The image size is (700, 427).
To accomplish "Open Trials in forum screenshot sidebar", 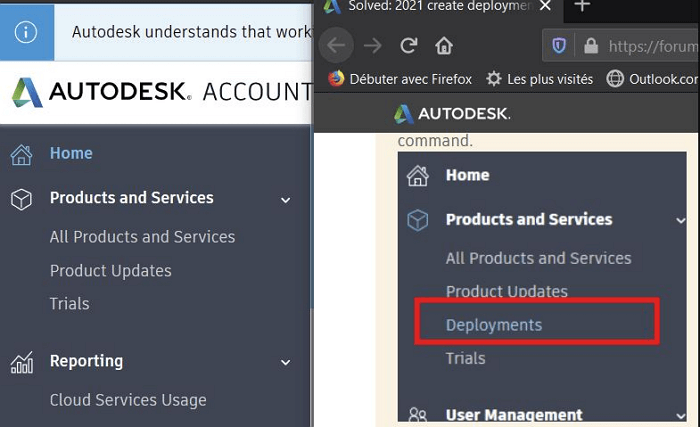I will tap(465, 358).
